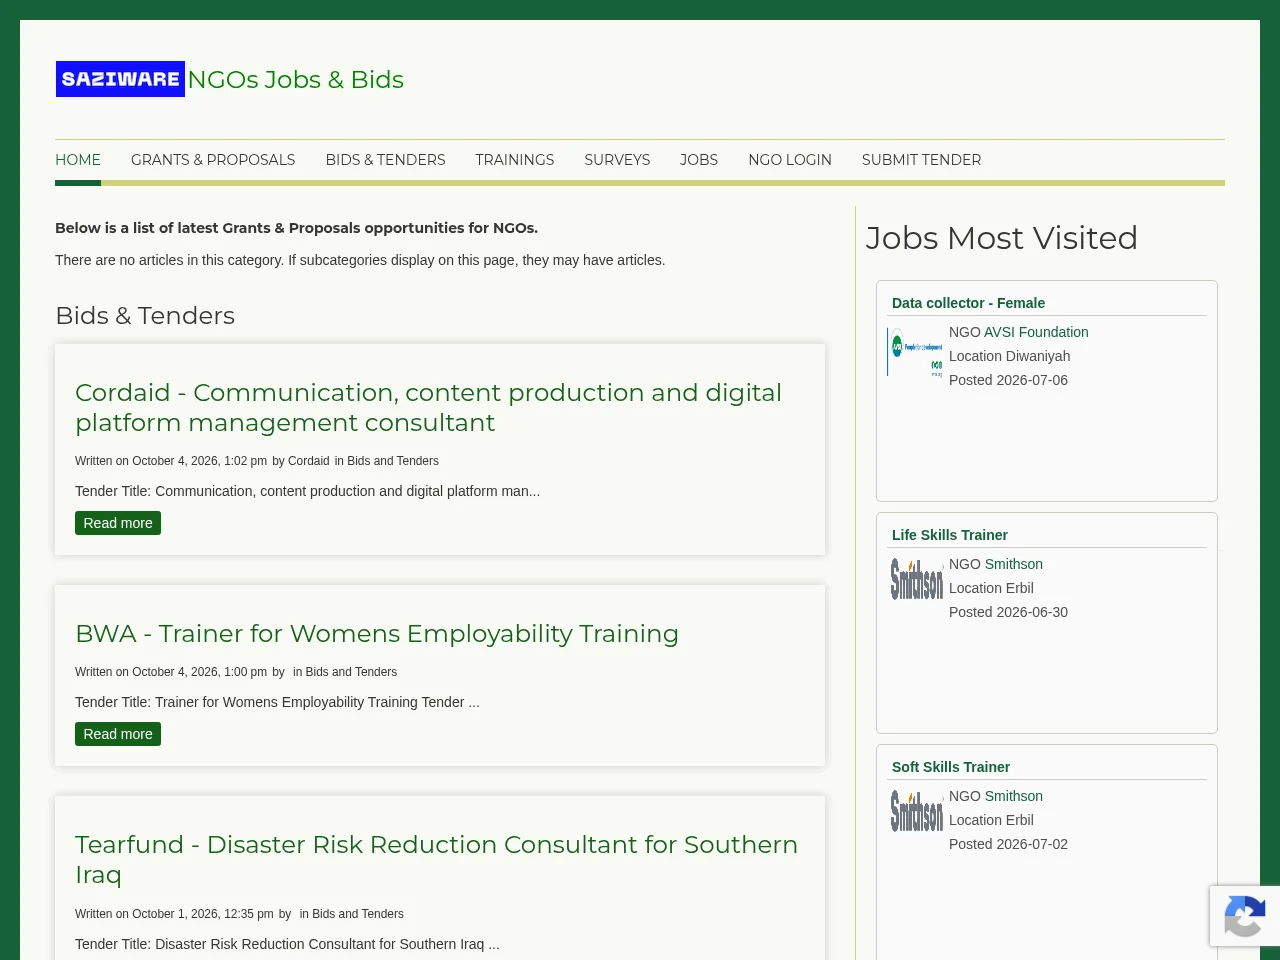Click Tearfund tender summary text
Screen dimensions: 1280x960
coord(287,944)
